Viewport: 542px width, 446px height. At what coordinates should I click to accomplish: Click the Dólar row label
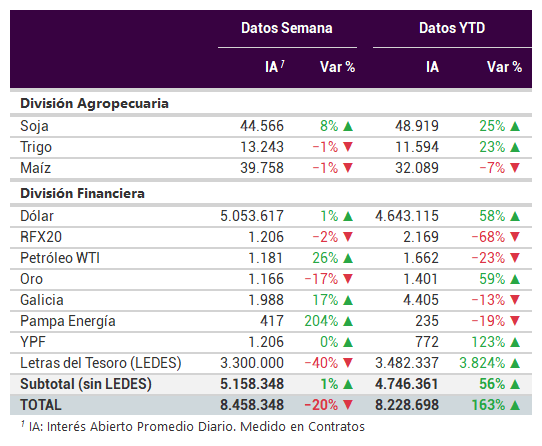pyautogui.click(x=37, y=216)
